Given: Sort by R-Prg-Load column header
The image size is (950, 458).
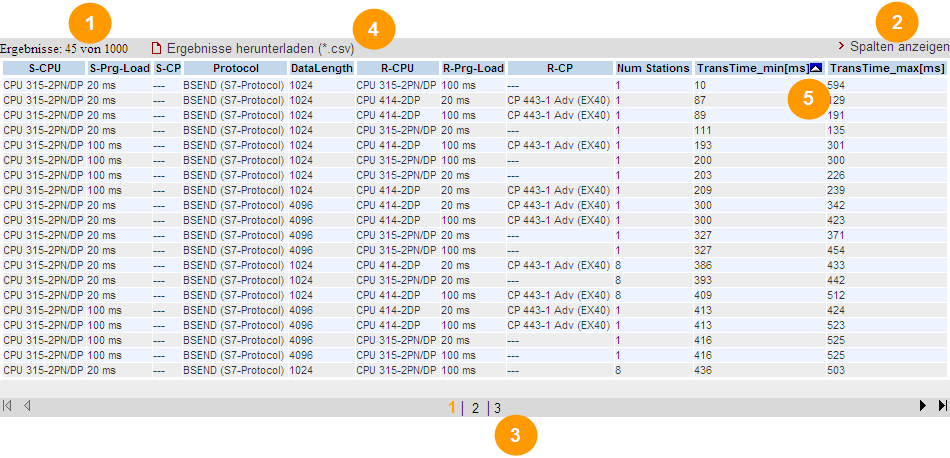Looking at the screenshot, I should coord(474,68).
